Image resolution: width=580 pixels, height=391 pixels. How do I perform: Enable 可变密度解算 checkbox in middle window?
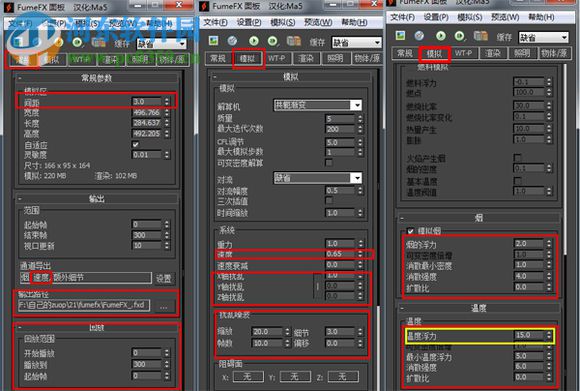click(328, 162)
